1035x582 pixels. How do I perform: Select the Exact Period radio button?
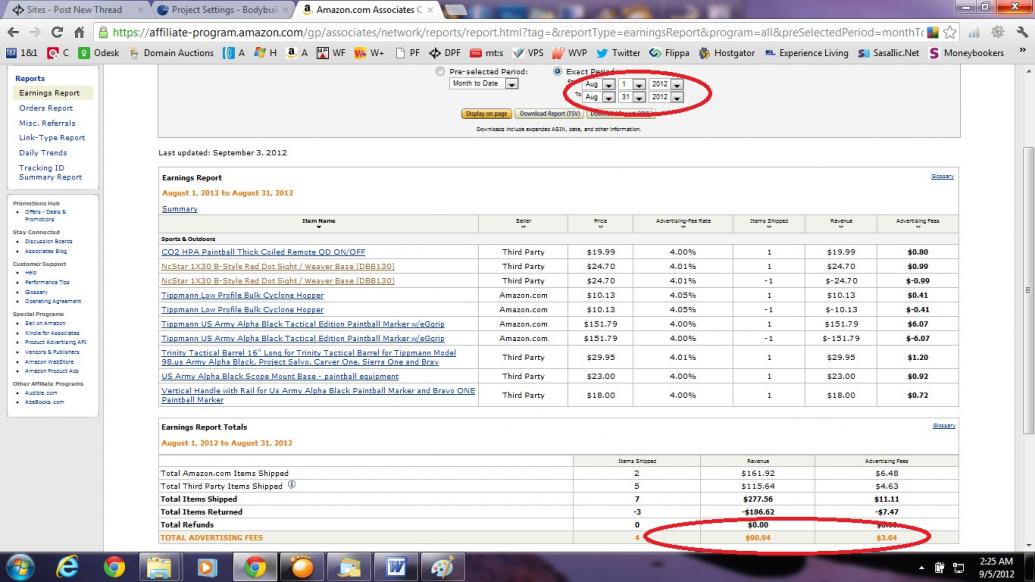point(558,71)
